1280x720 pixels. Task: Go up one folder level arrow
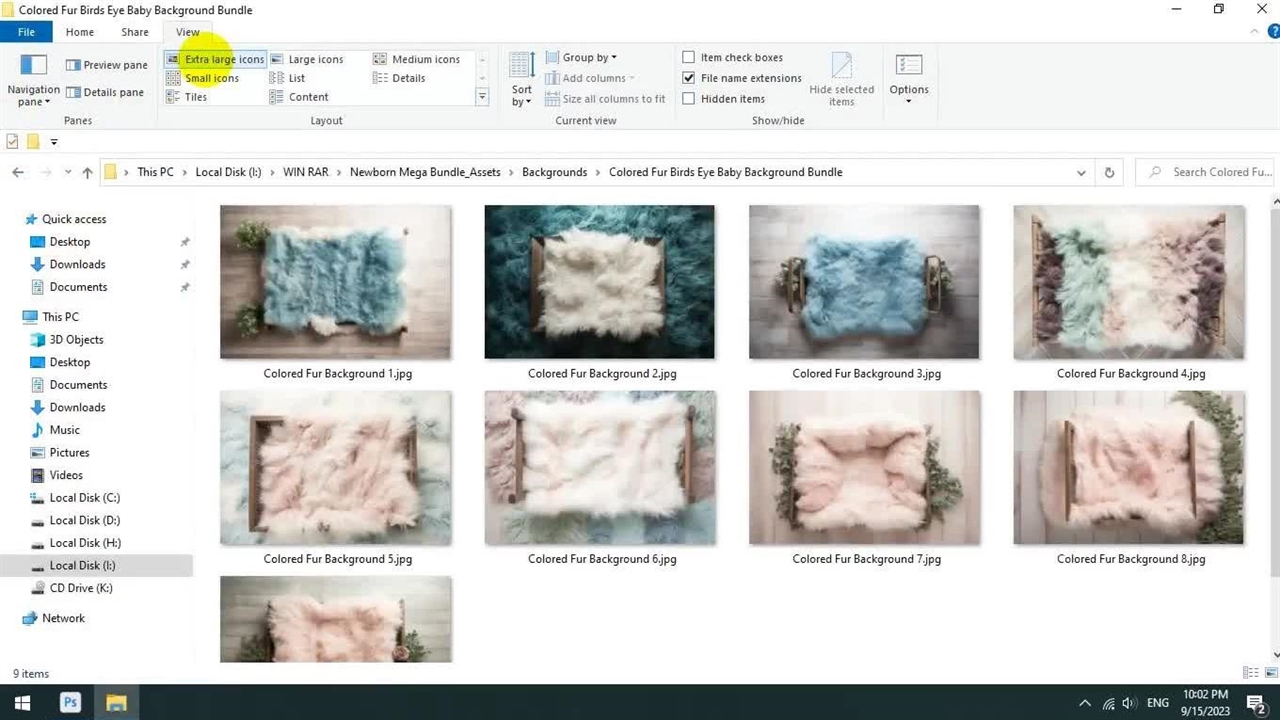tap(87, 172)
